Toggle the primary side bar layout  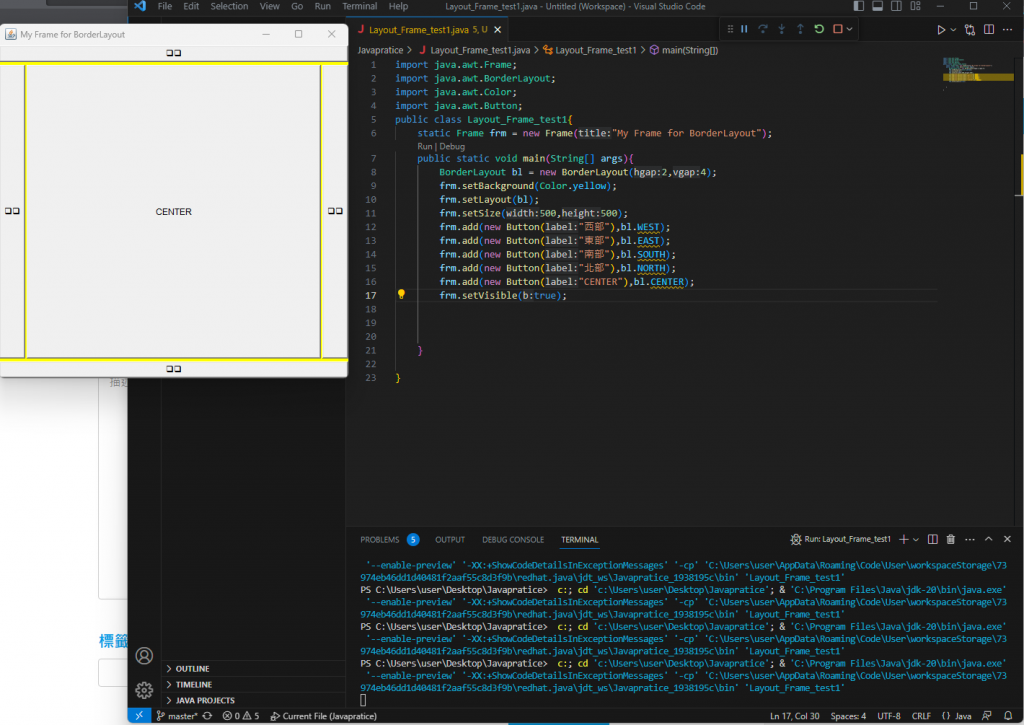858,7
